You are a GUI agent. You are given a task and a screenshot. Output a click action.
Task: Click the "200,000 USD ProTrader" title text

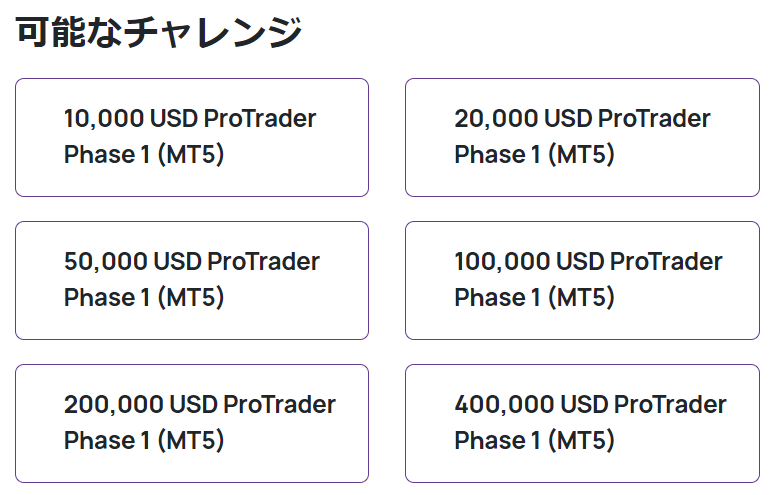coord(200,405)
